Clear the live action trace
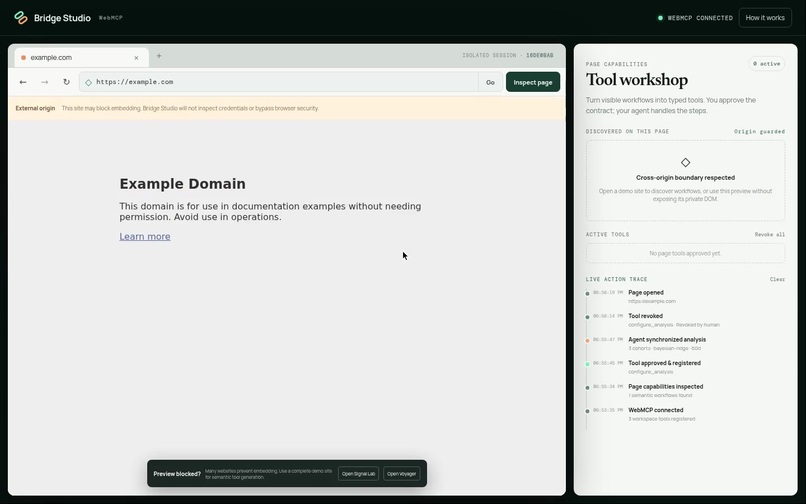The height and width of the screenshot is (504, 806). coord(777,279)
